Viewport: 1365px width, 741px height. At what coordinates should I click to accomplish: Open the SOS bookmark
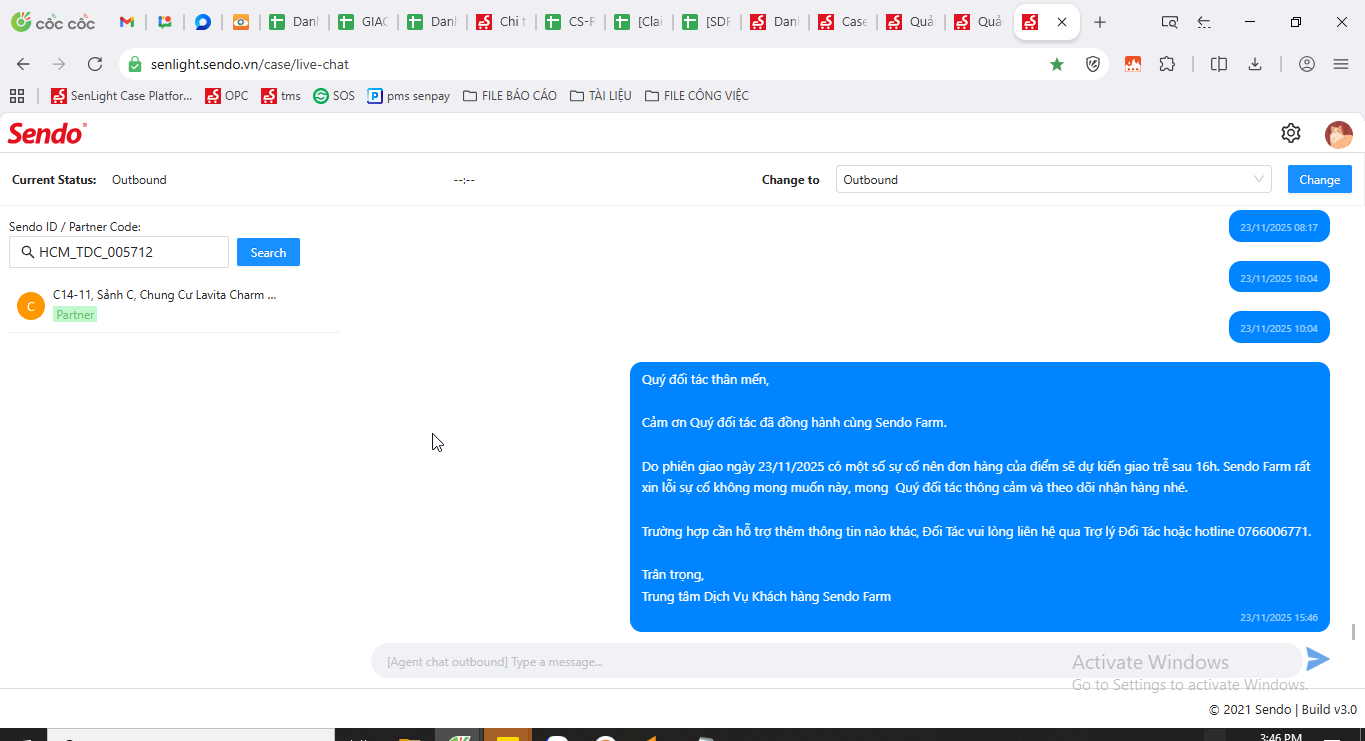(334, 96)
